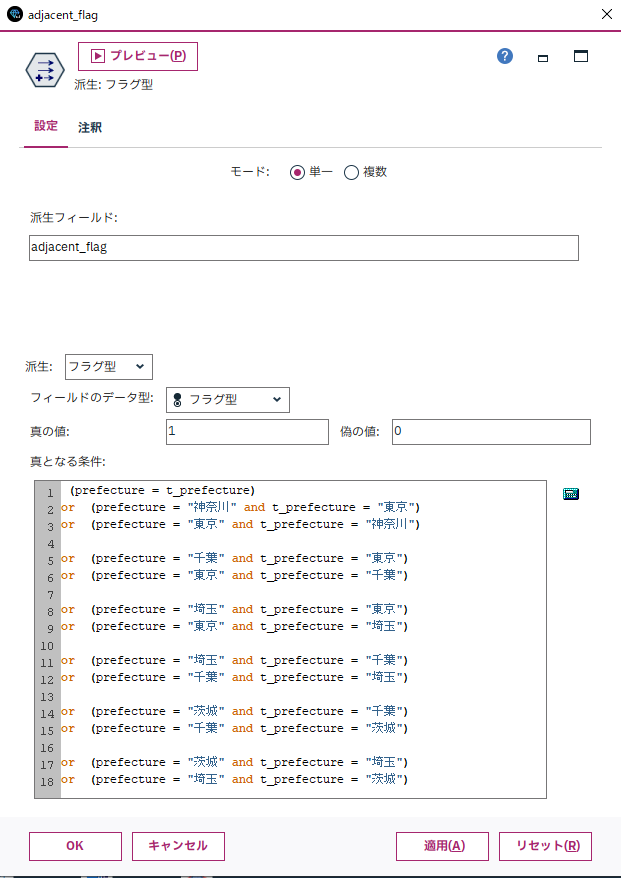Click the "神奈川" string on line 2
The image size is (621, 878).
pyautogui.click(x=213, y=507)
